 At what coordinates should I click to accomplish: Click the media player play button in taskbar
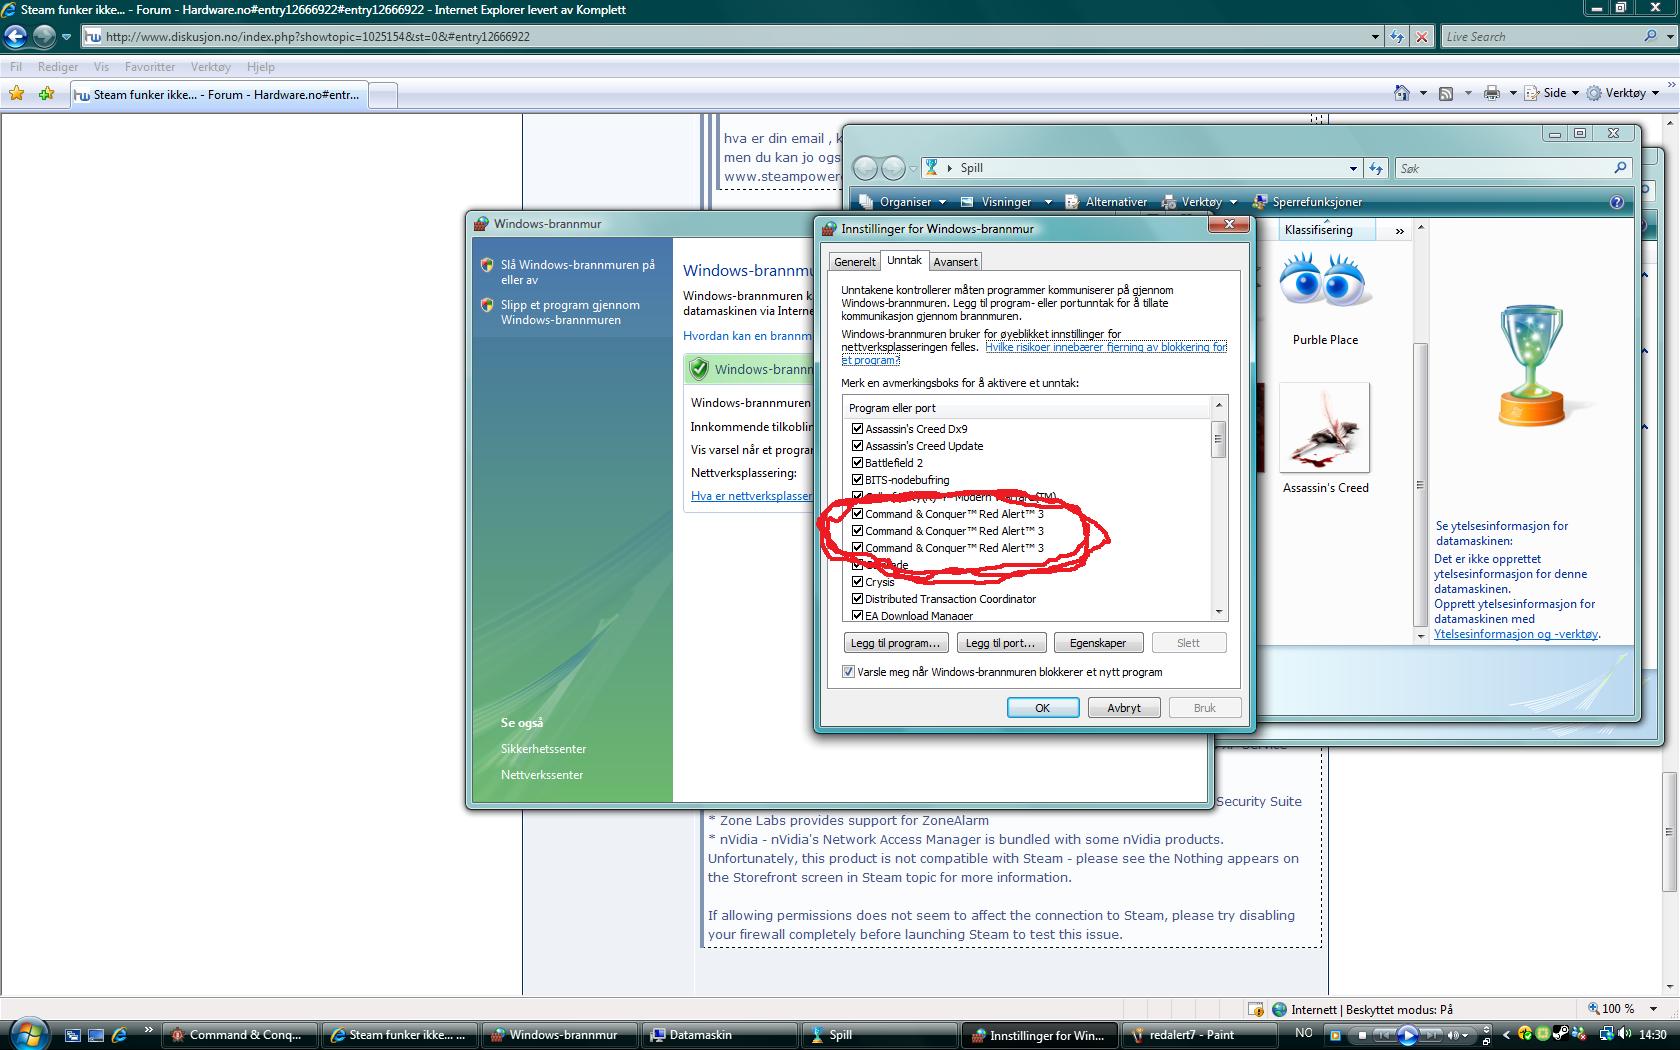(1406, 1035)
